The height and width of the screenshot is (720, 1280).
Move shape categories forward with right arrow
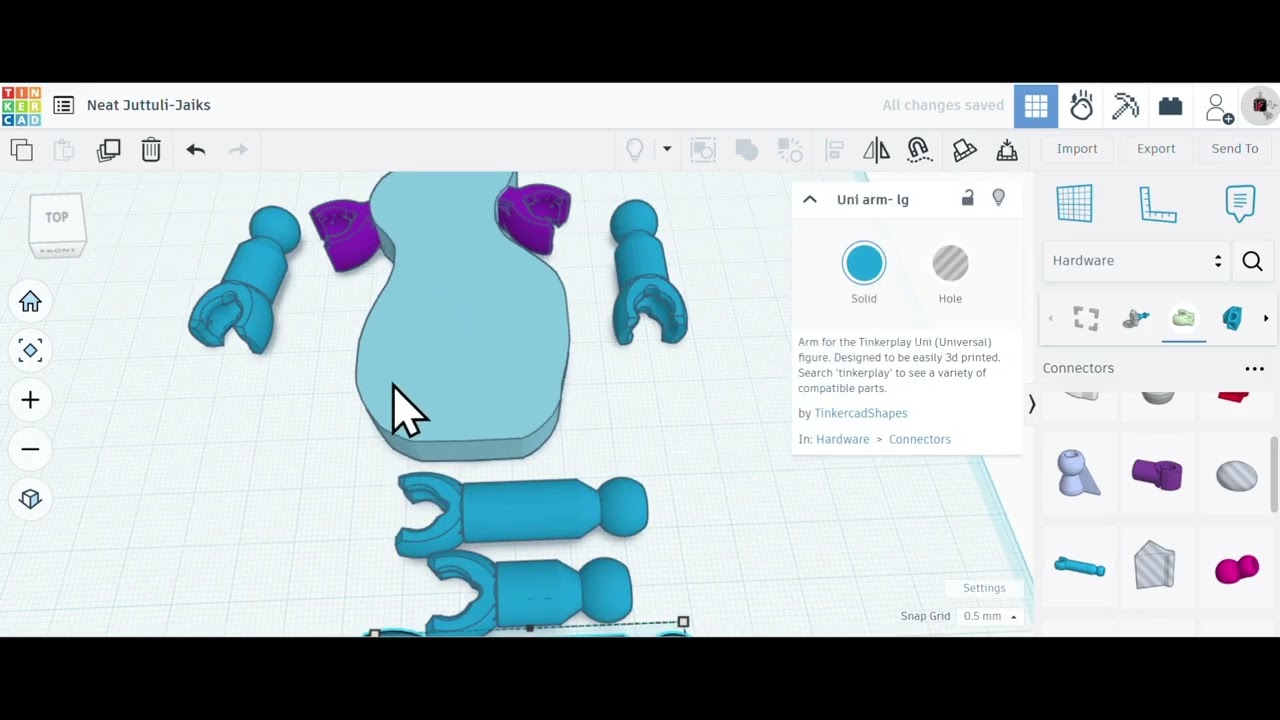click(1266, 319)
